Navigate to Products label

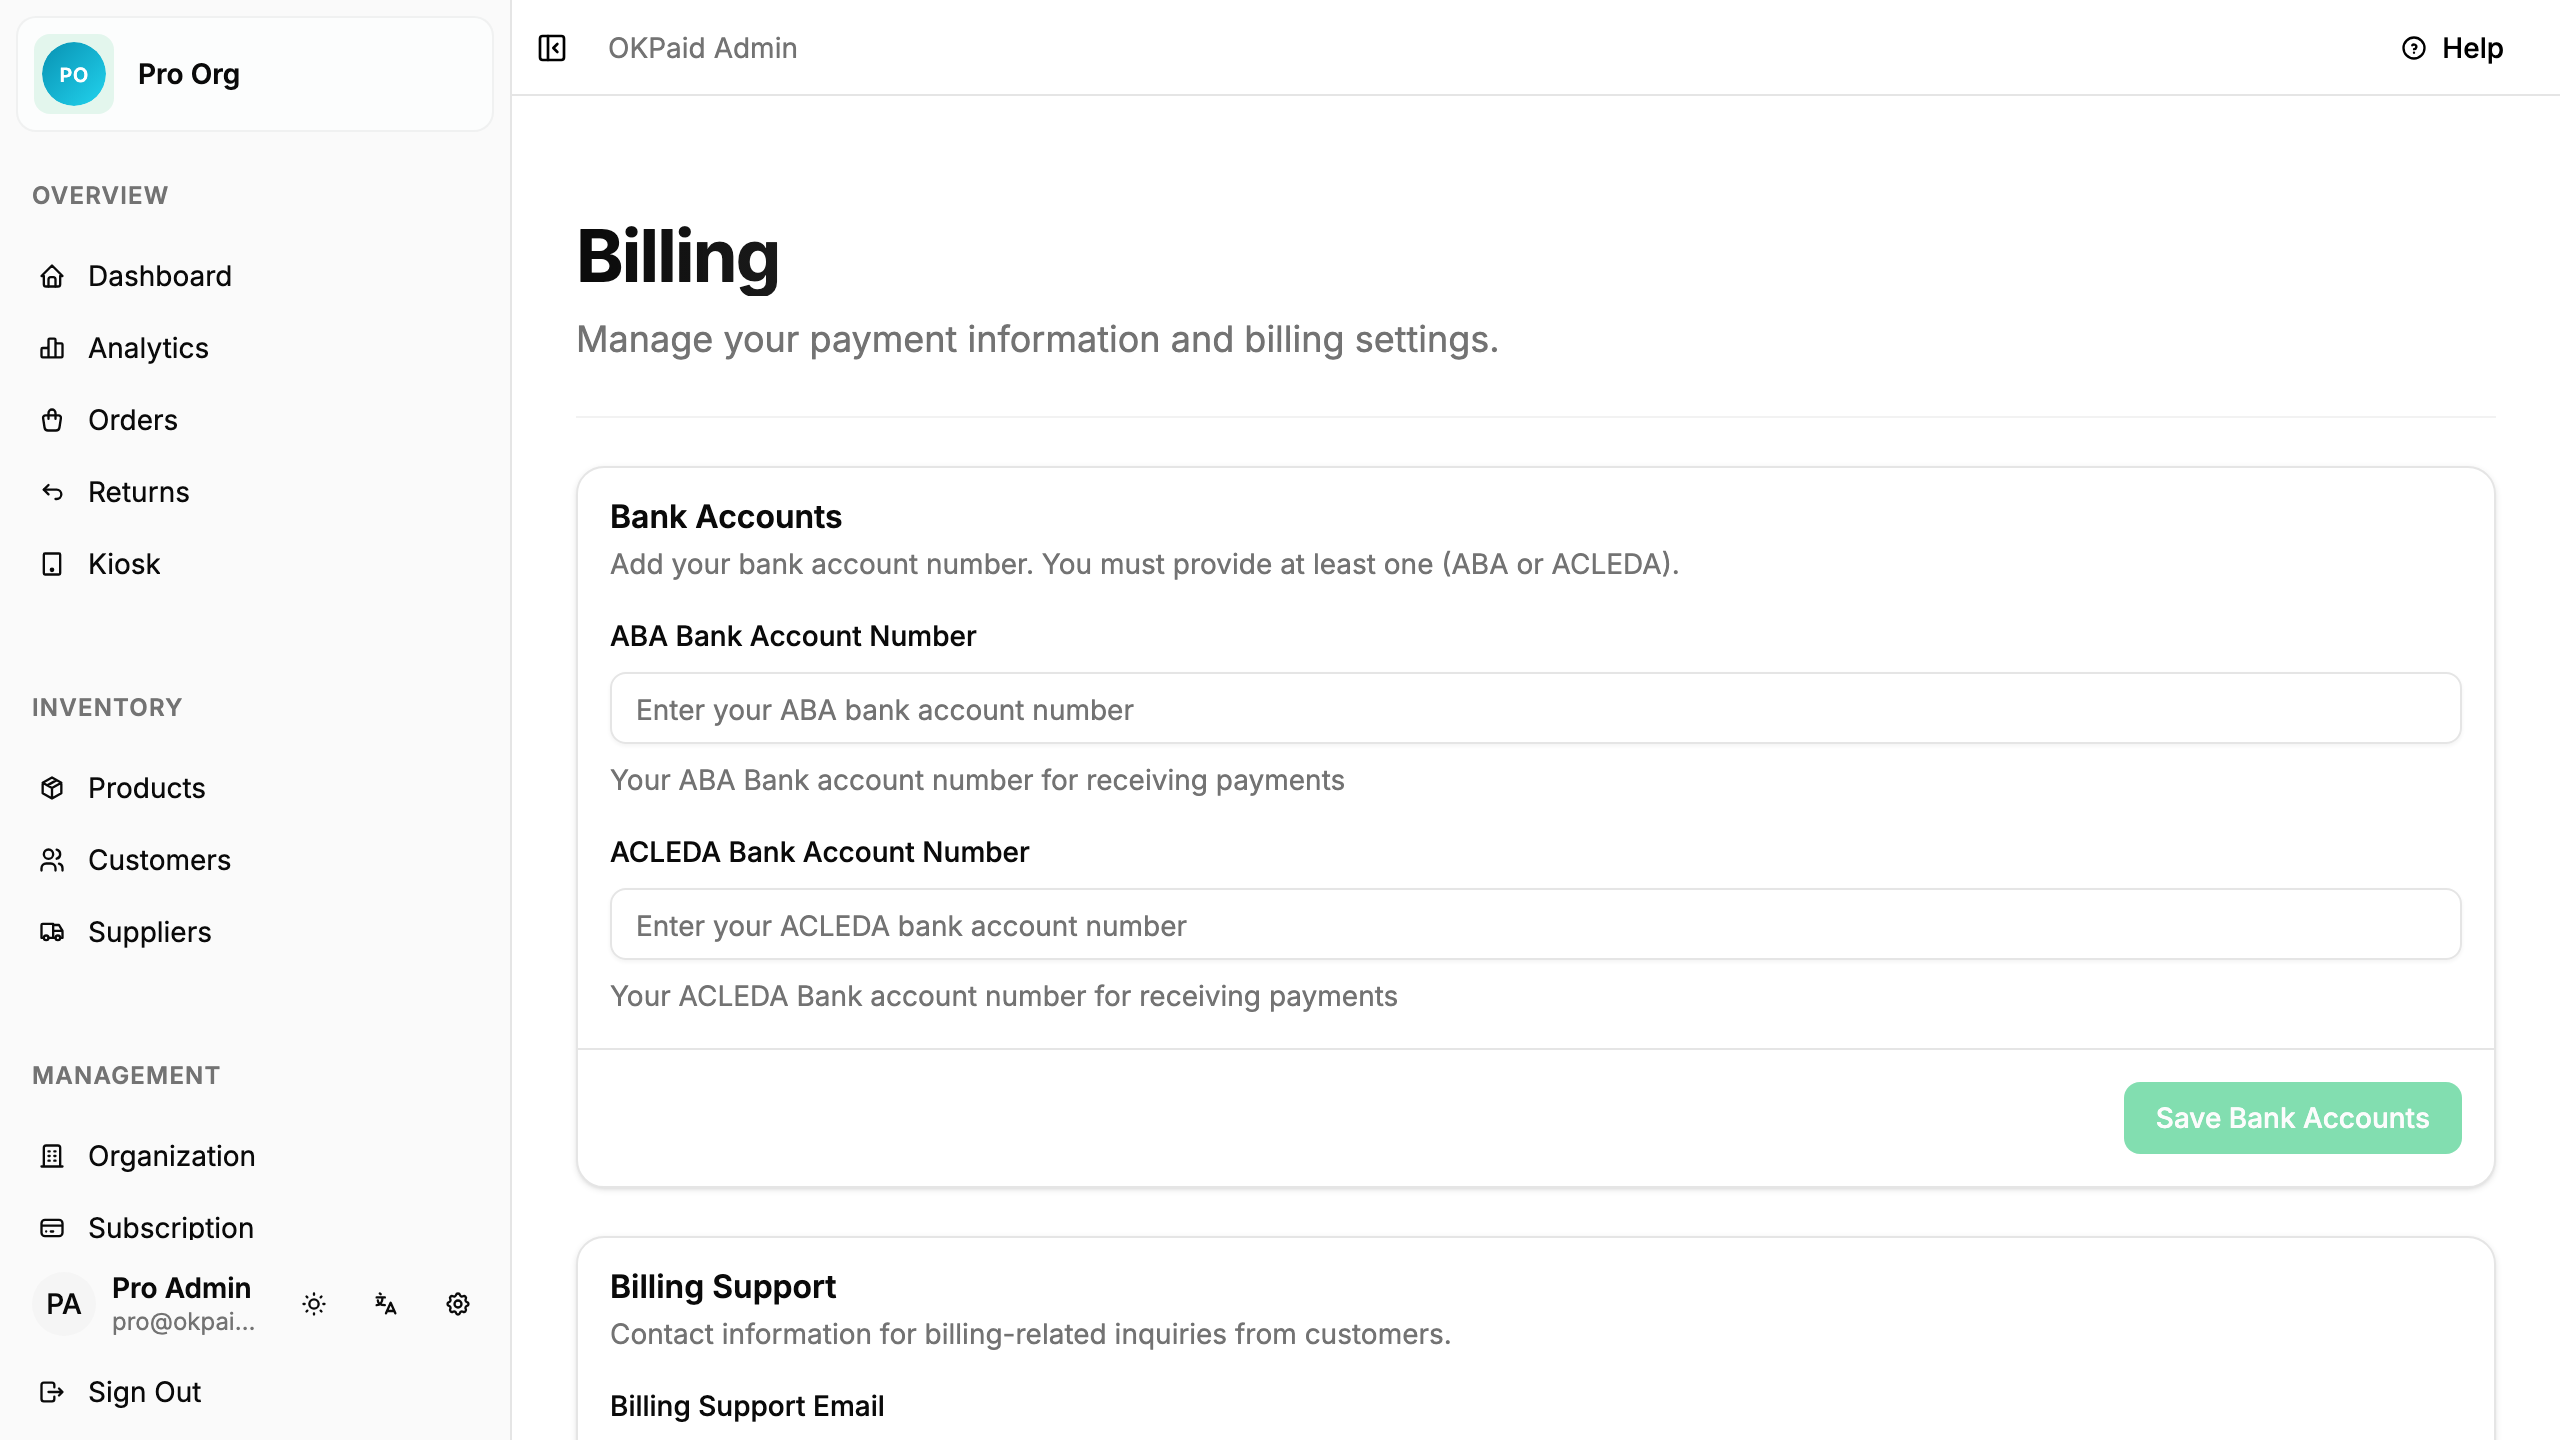(147, 788)
